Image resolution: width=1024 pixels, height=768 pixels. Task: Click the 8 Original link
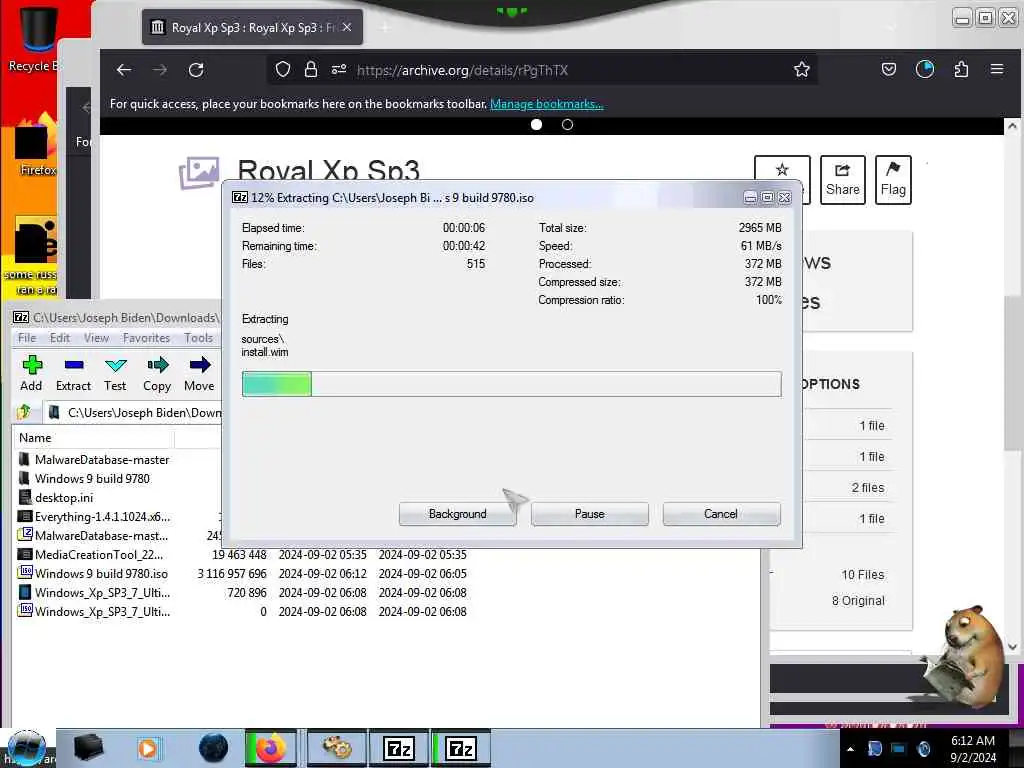(x=858, y=600)
